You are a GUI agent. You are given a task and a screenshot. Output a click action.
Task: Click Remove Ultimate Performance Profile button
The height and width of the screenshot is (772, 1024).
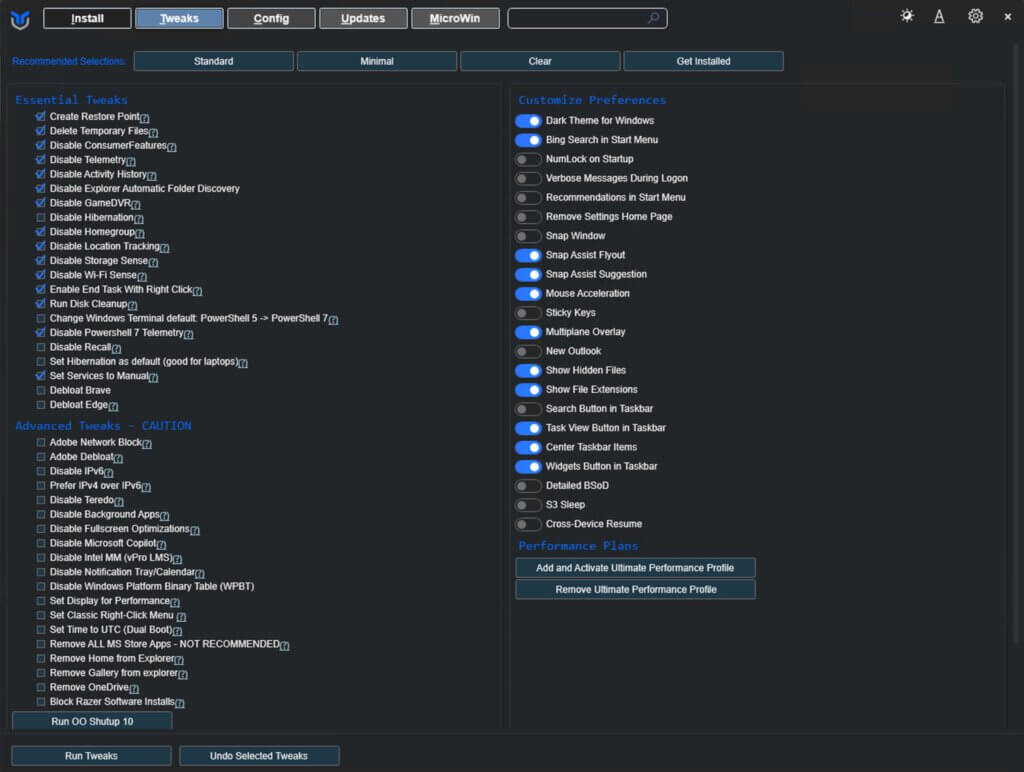click(x=635, y=590)
